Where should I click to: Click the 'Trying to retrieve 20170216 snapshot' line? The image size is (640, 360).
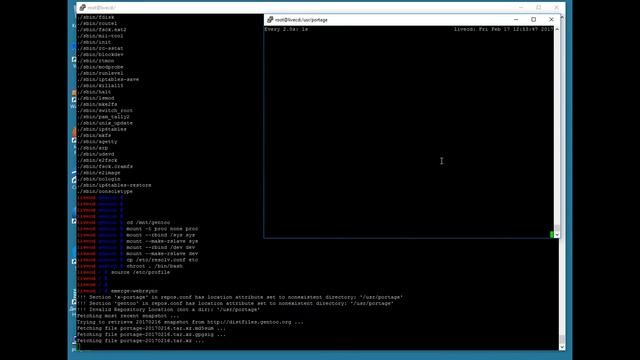pos(190,322)
